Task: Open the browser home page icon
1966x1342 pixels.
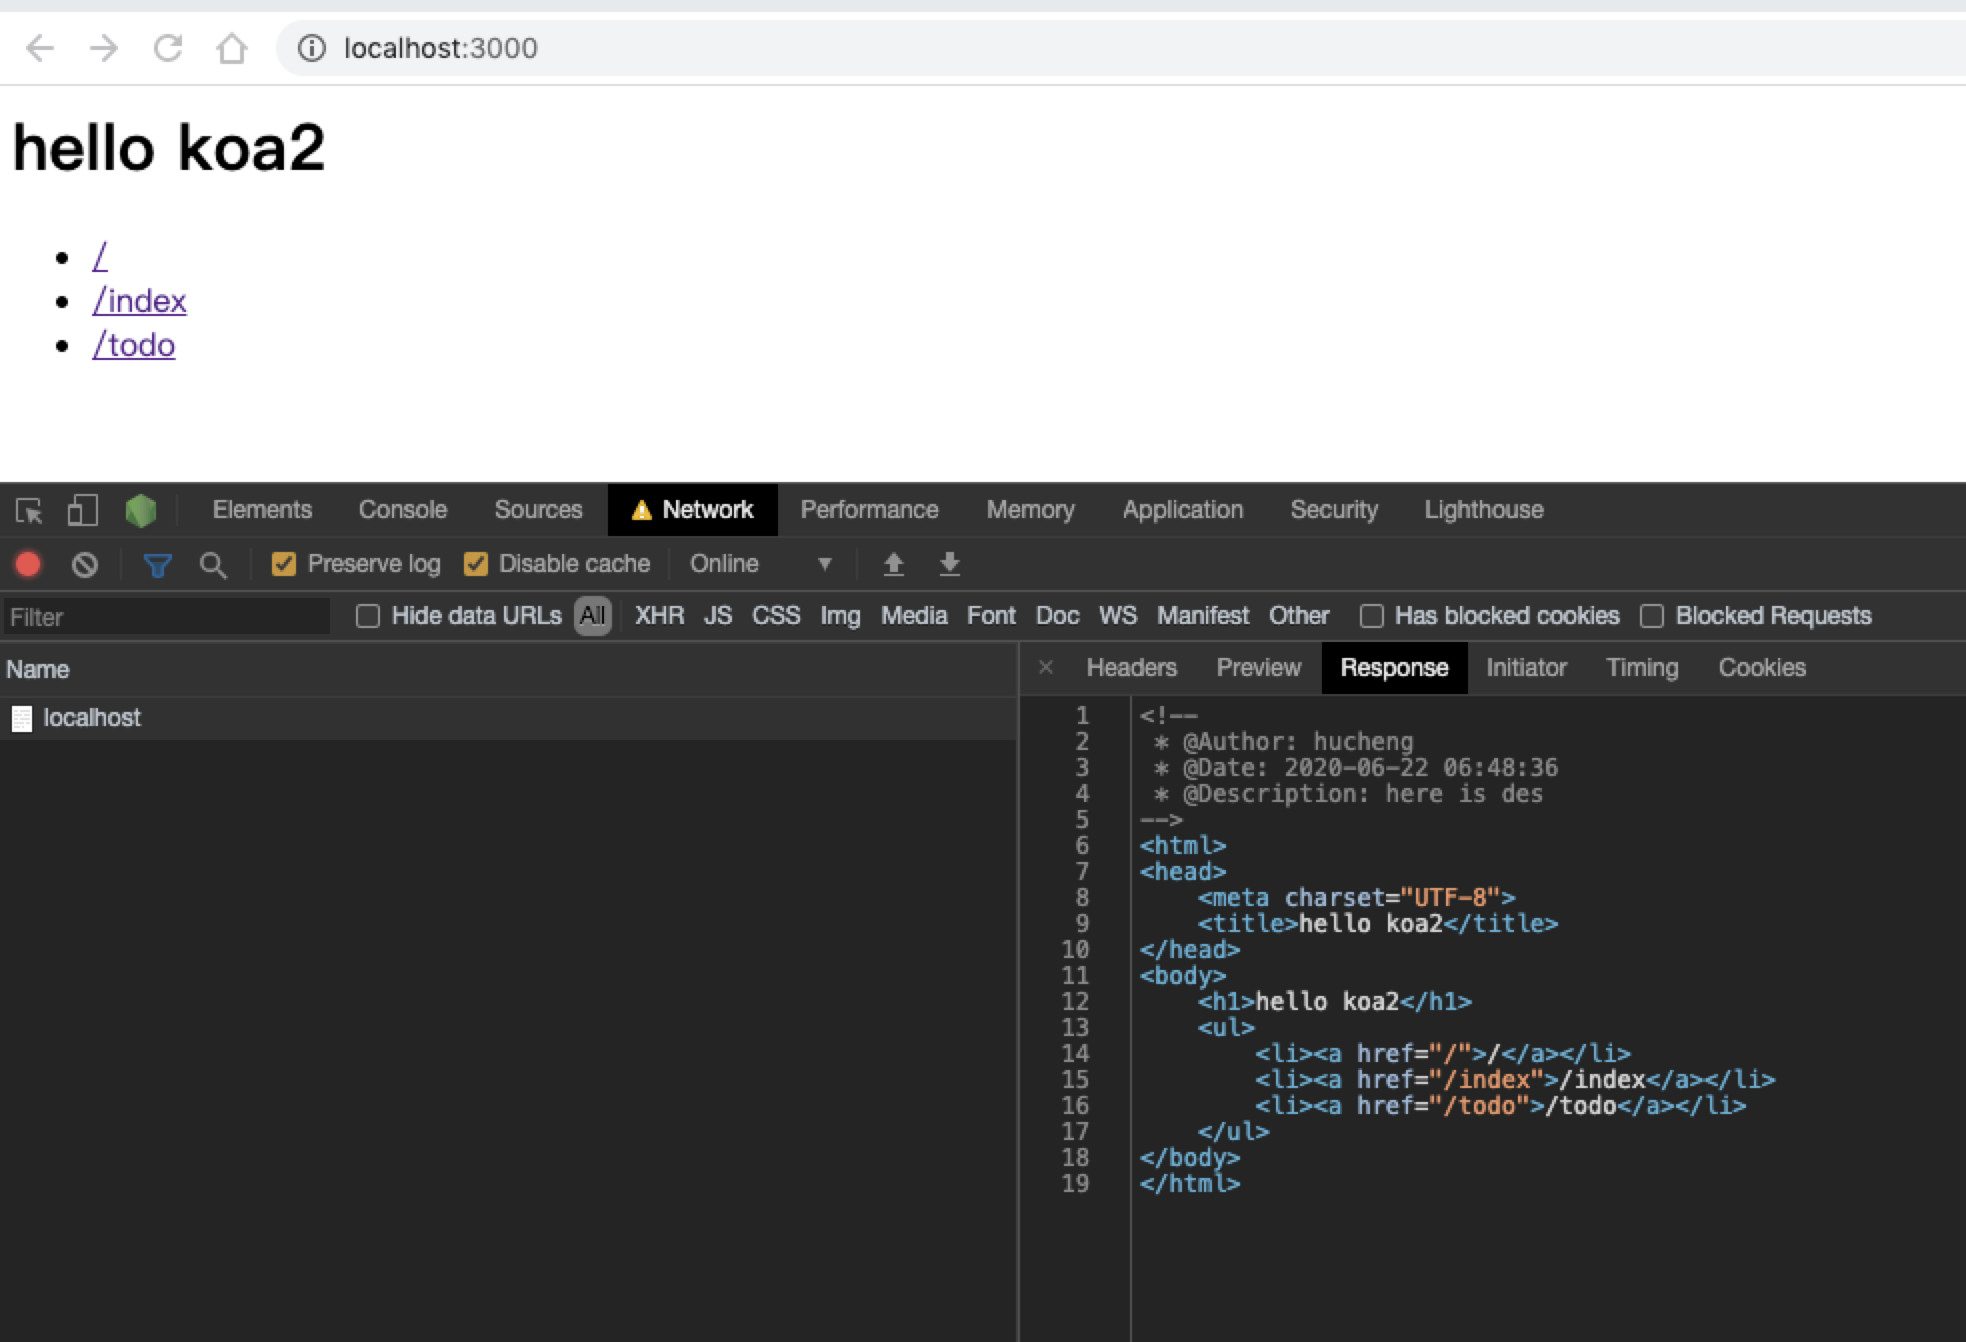Action: [x=232, y=48]
